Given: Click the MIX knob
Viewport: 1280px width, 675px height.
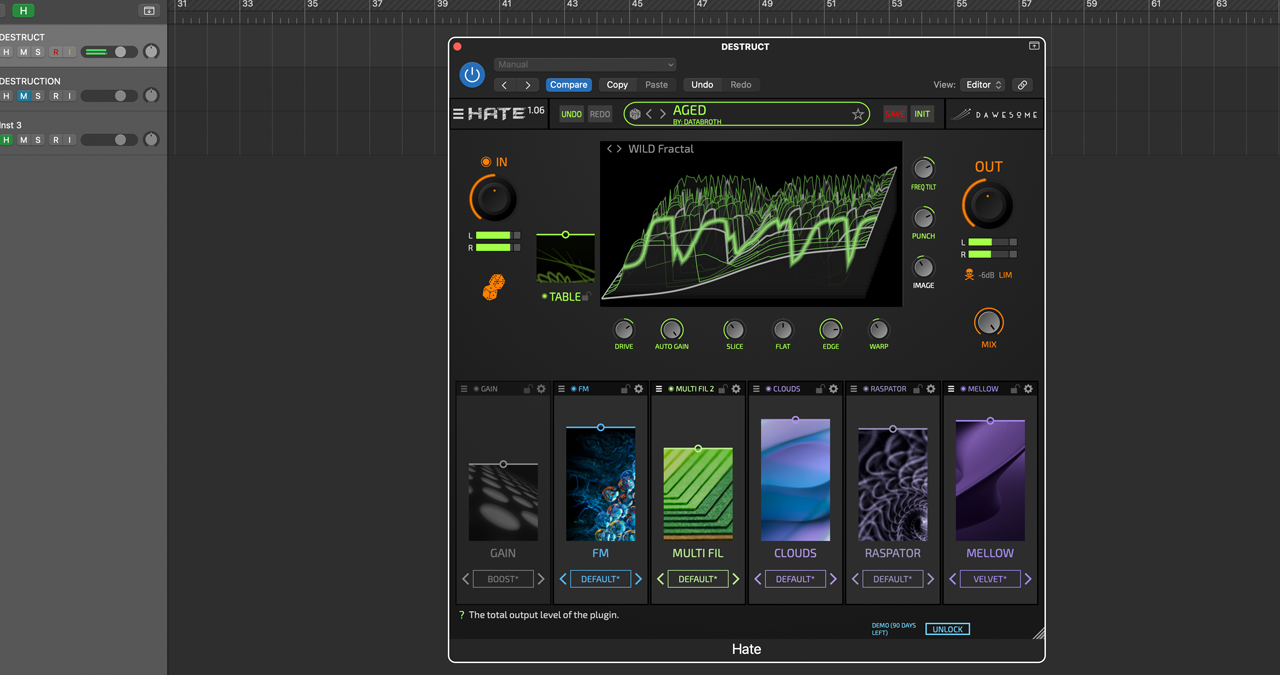Looking at the screenshot, I should click(988, 322).
